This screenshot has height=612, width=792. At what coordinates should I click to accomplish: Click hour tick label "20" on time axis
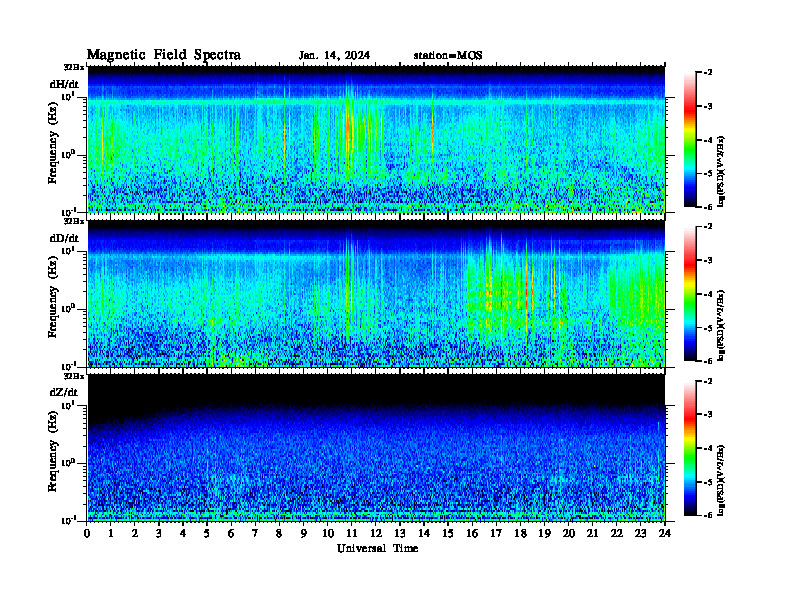click(x=569, y=534)
